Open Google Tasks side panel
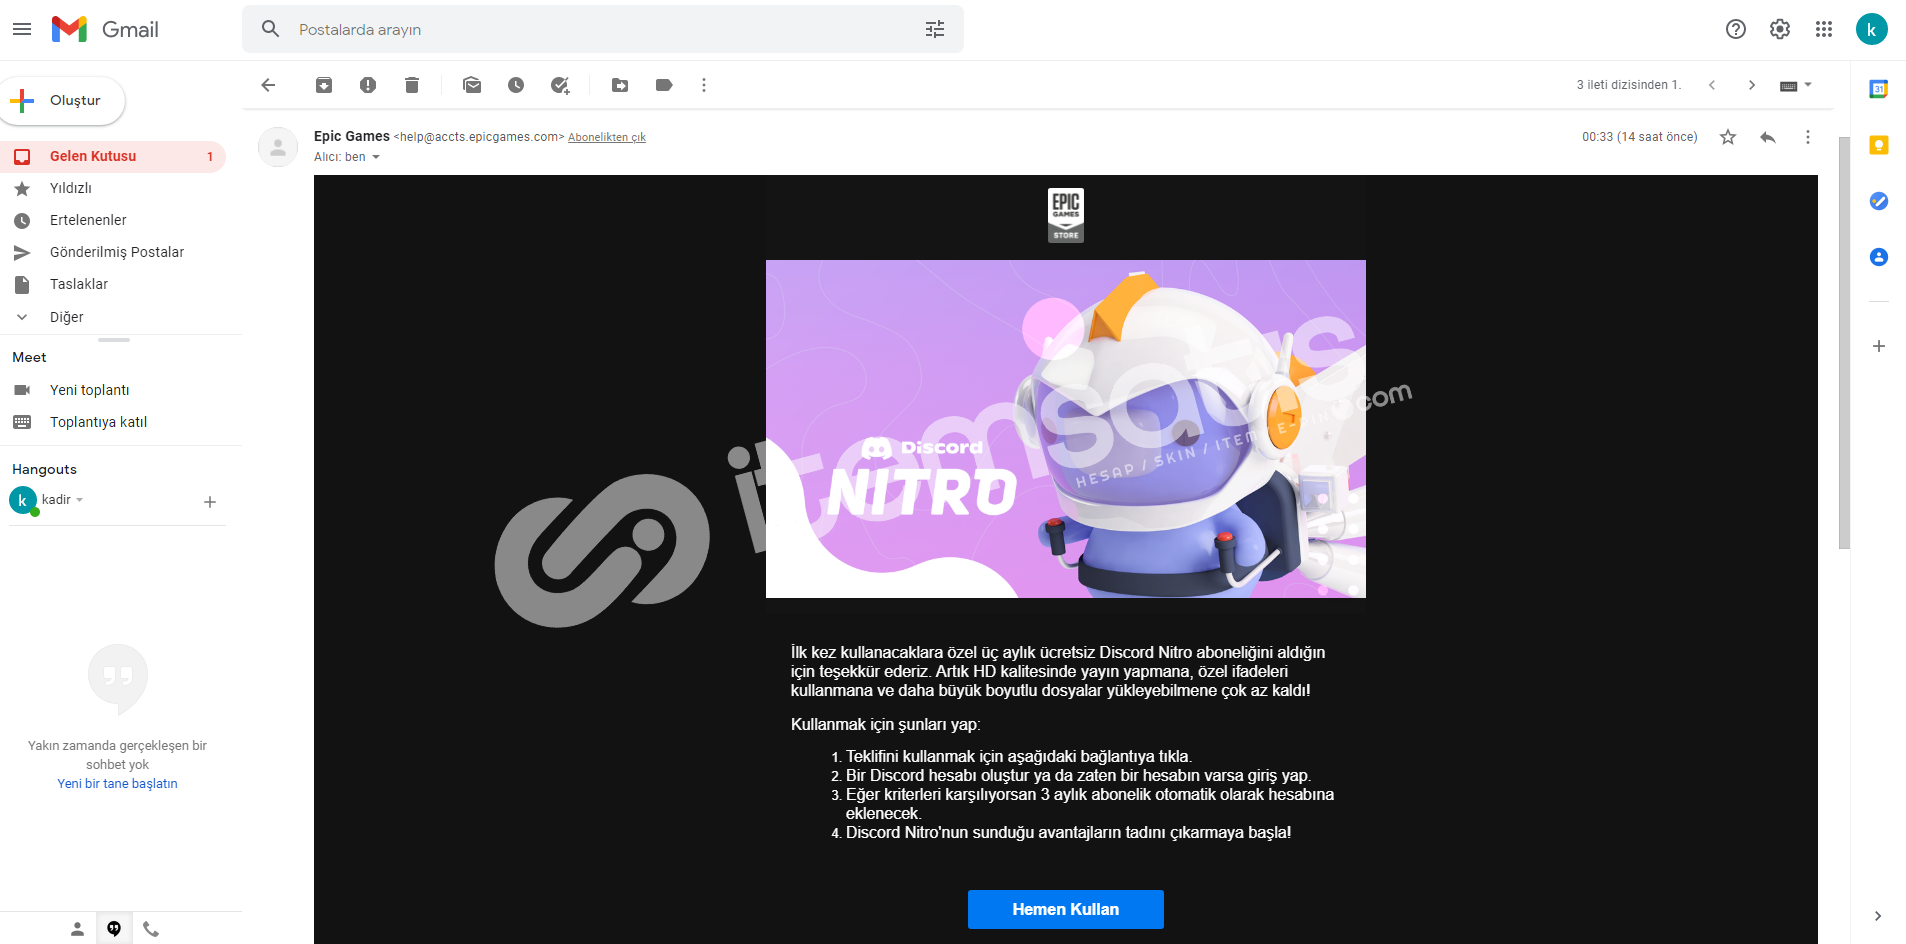The width and height of the screenshot is (1906, 944). click(1879, 201)
